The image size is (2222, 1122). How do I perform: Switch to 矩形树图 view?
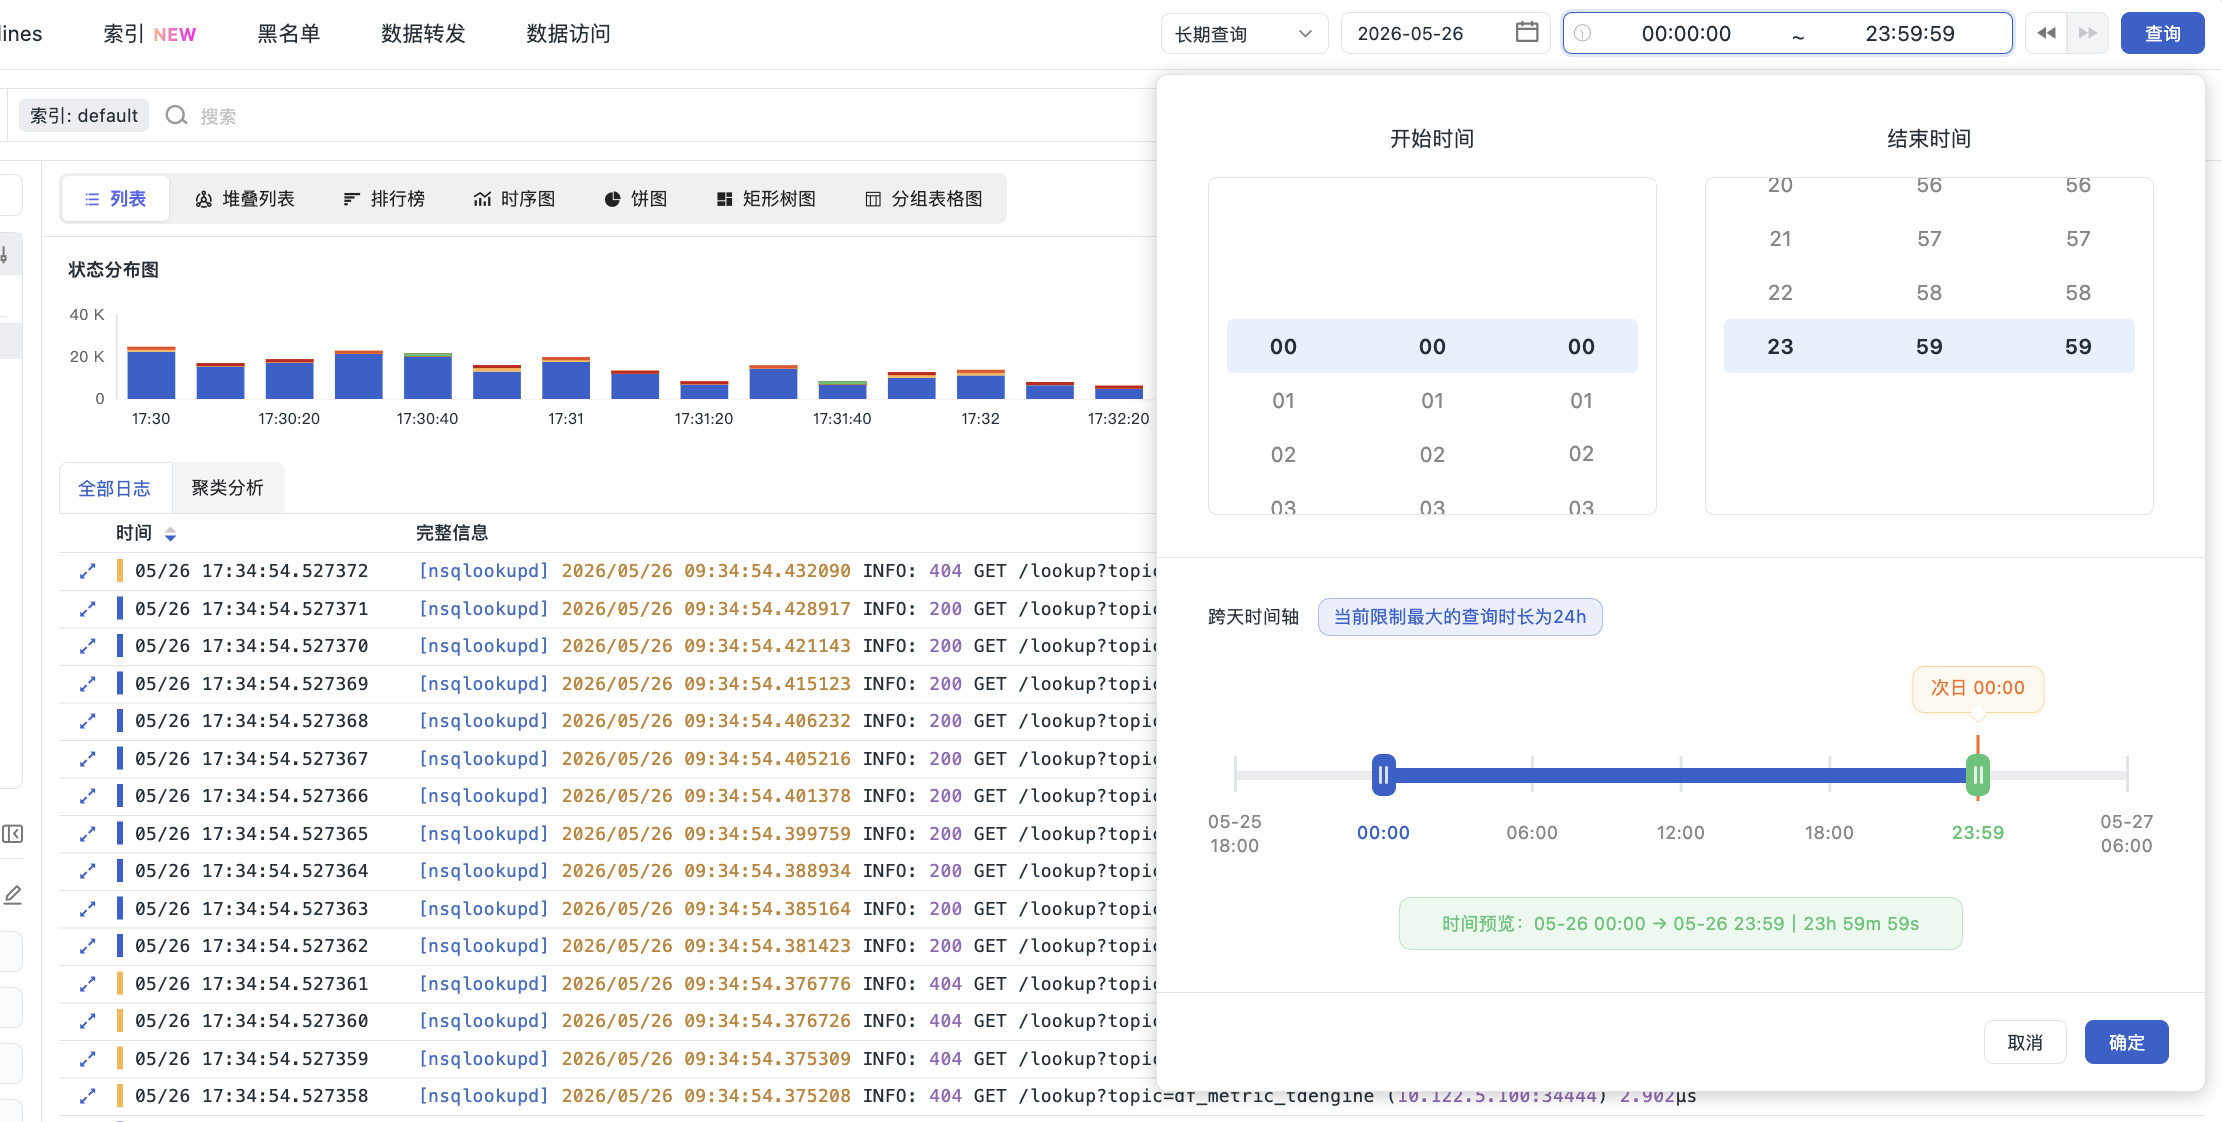point(766,199)
